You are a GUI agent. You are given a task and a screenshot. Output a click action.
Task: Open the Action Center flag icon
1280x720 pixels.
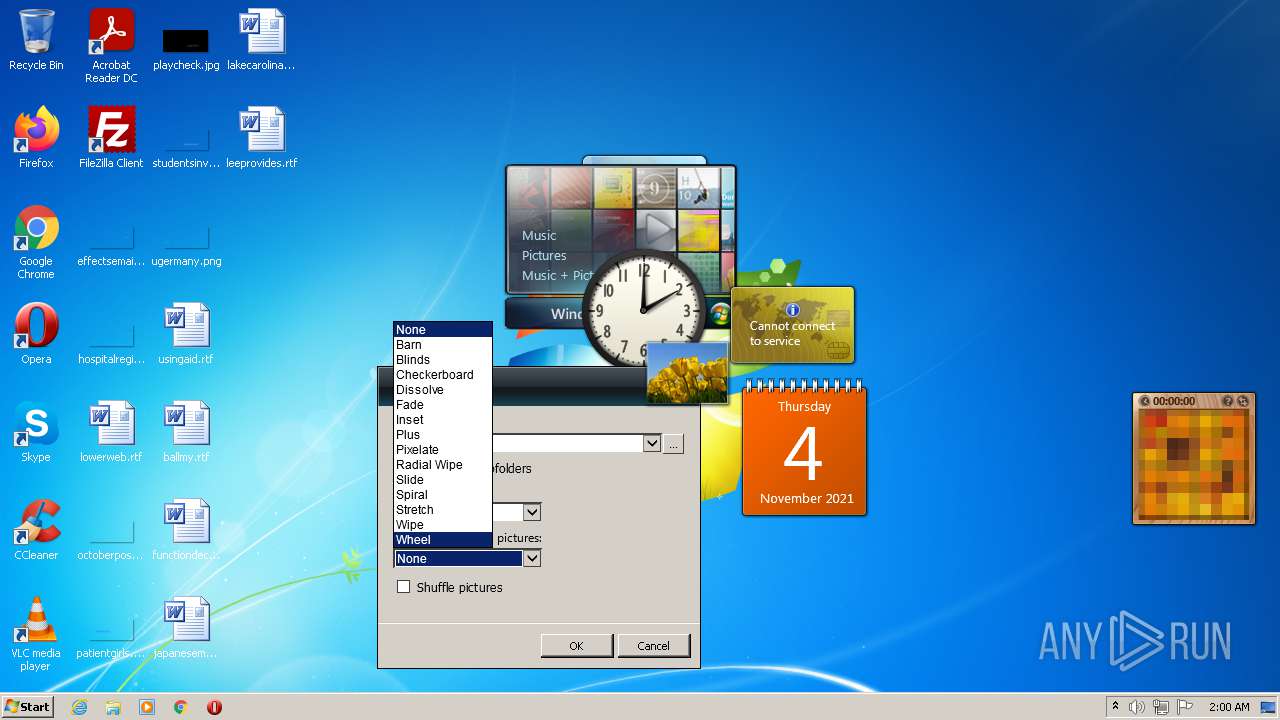coord(1185,707)
